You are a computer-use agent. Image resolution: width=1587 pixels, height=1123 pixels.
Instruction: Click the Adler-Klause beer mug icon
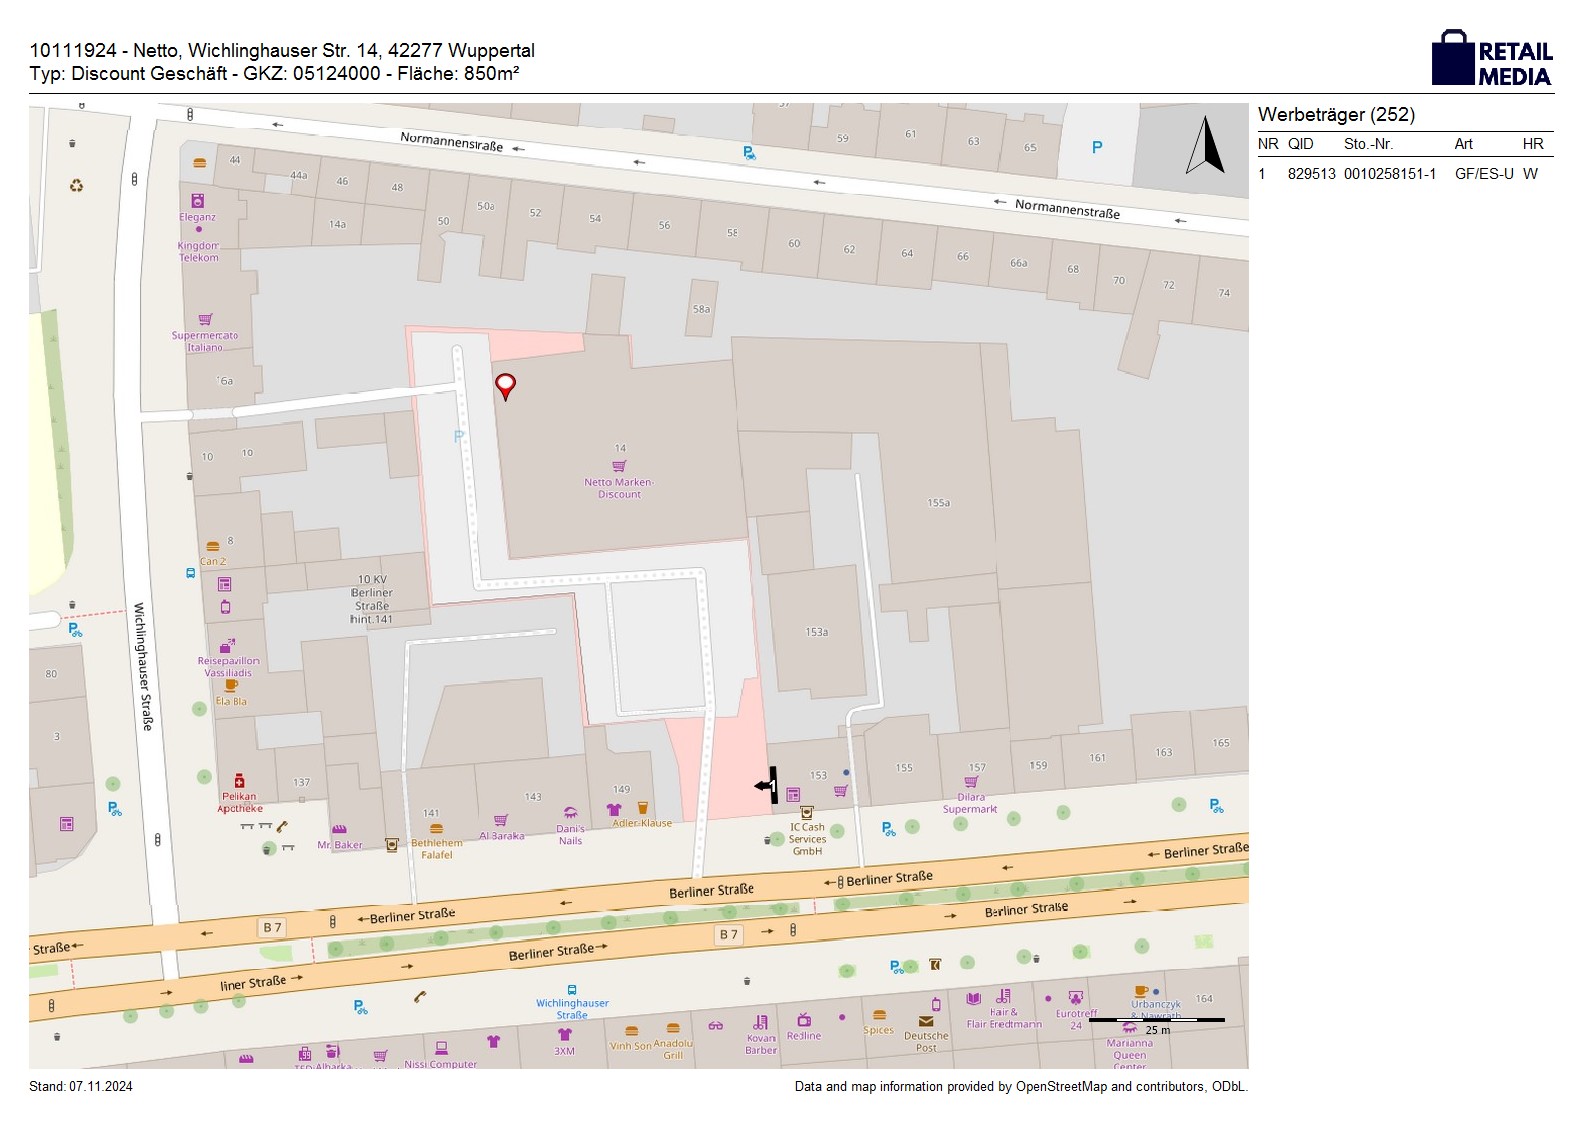[643, 808]
